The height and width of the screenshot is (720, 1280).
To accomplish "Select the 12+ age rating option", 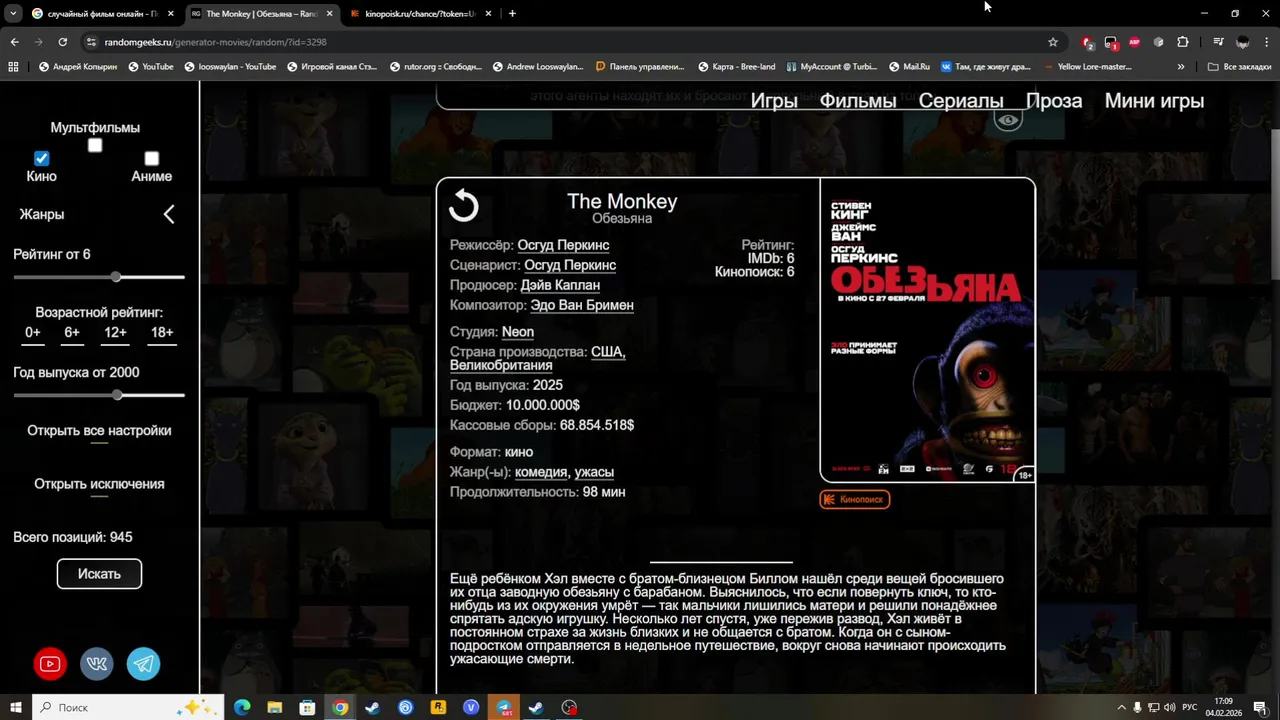I will (x=116, y=333).
